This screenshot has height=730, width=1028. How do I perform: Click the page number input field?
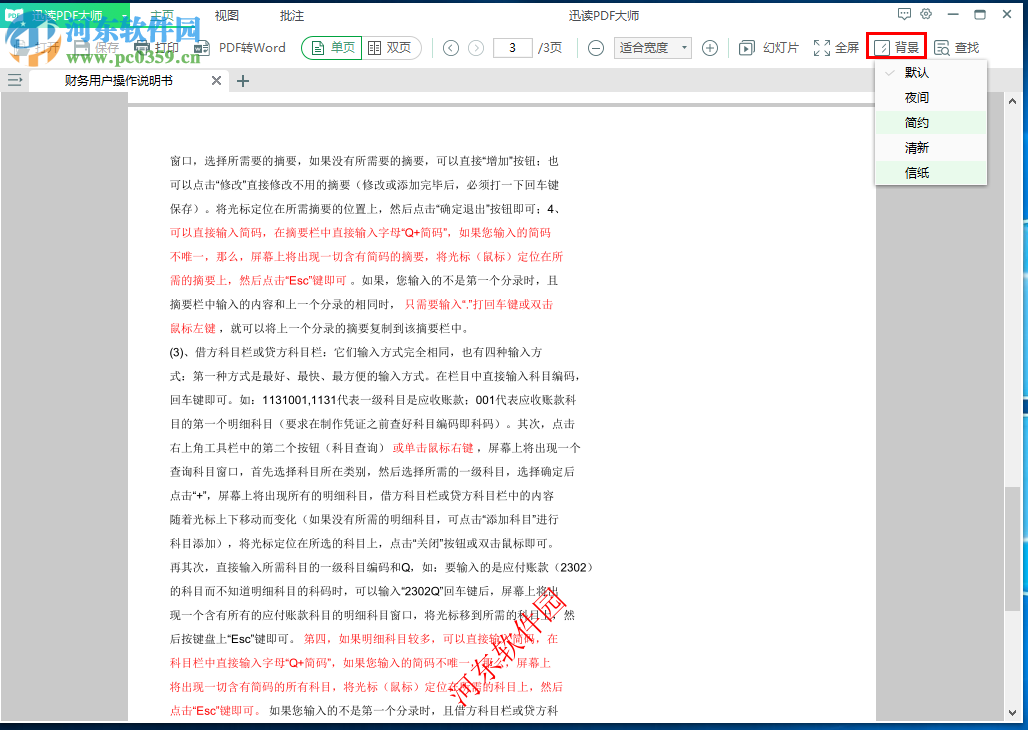pos(512,47)
